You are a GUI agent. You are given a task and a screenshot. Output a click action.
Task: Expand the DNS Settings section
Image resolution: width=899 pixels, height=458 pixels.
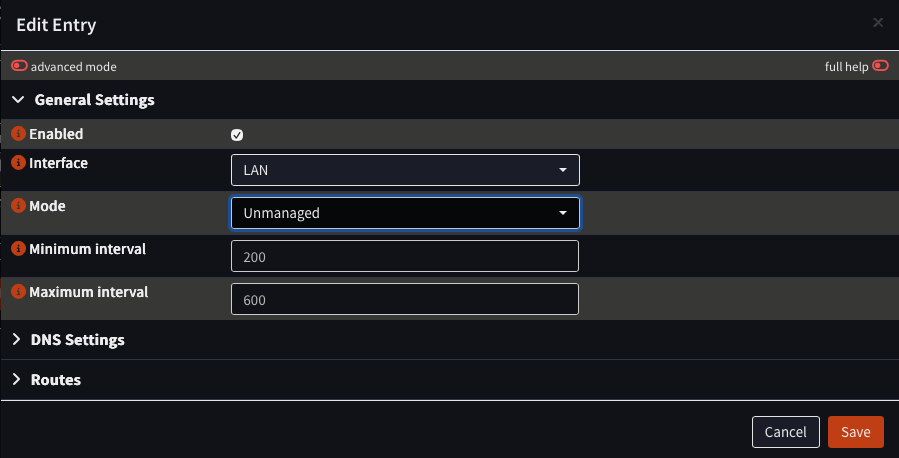click(77, 340)
